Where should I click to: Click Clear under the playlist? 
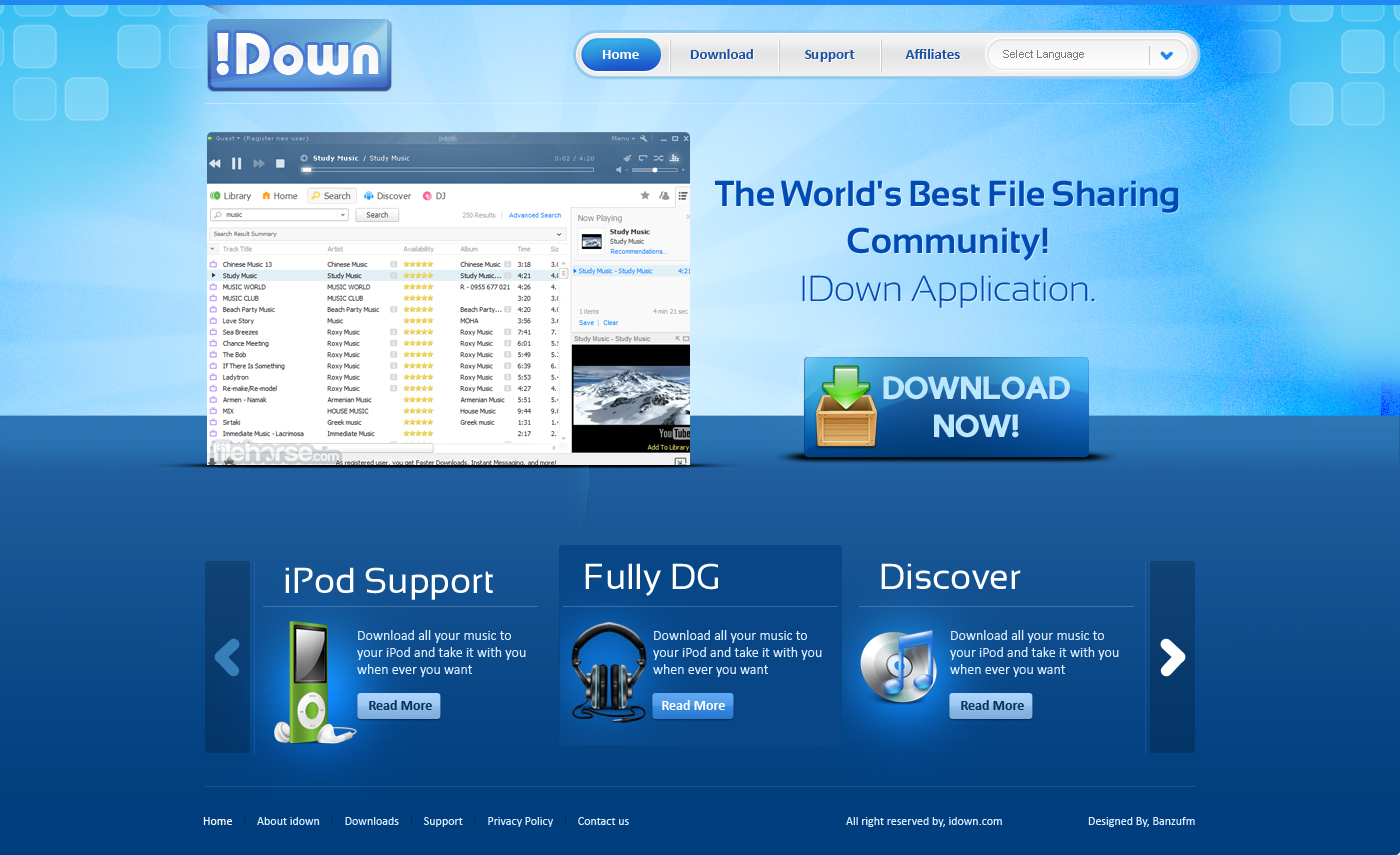click(x=610, y=323)
